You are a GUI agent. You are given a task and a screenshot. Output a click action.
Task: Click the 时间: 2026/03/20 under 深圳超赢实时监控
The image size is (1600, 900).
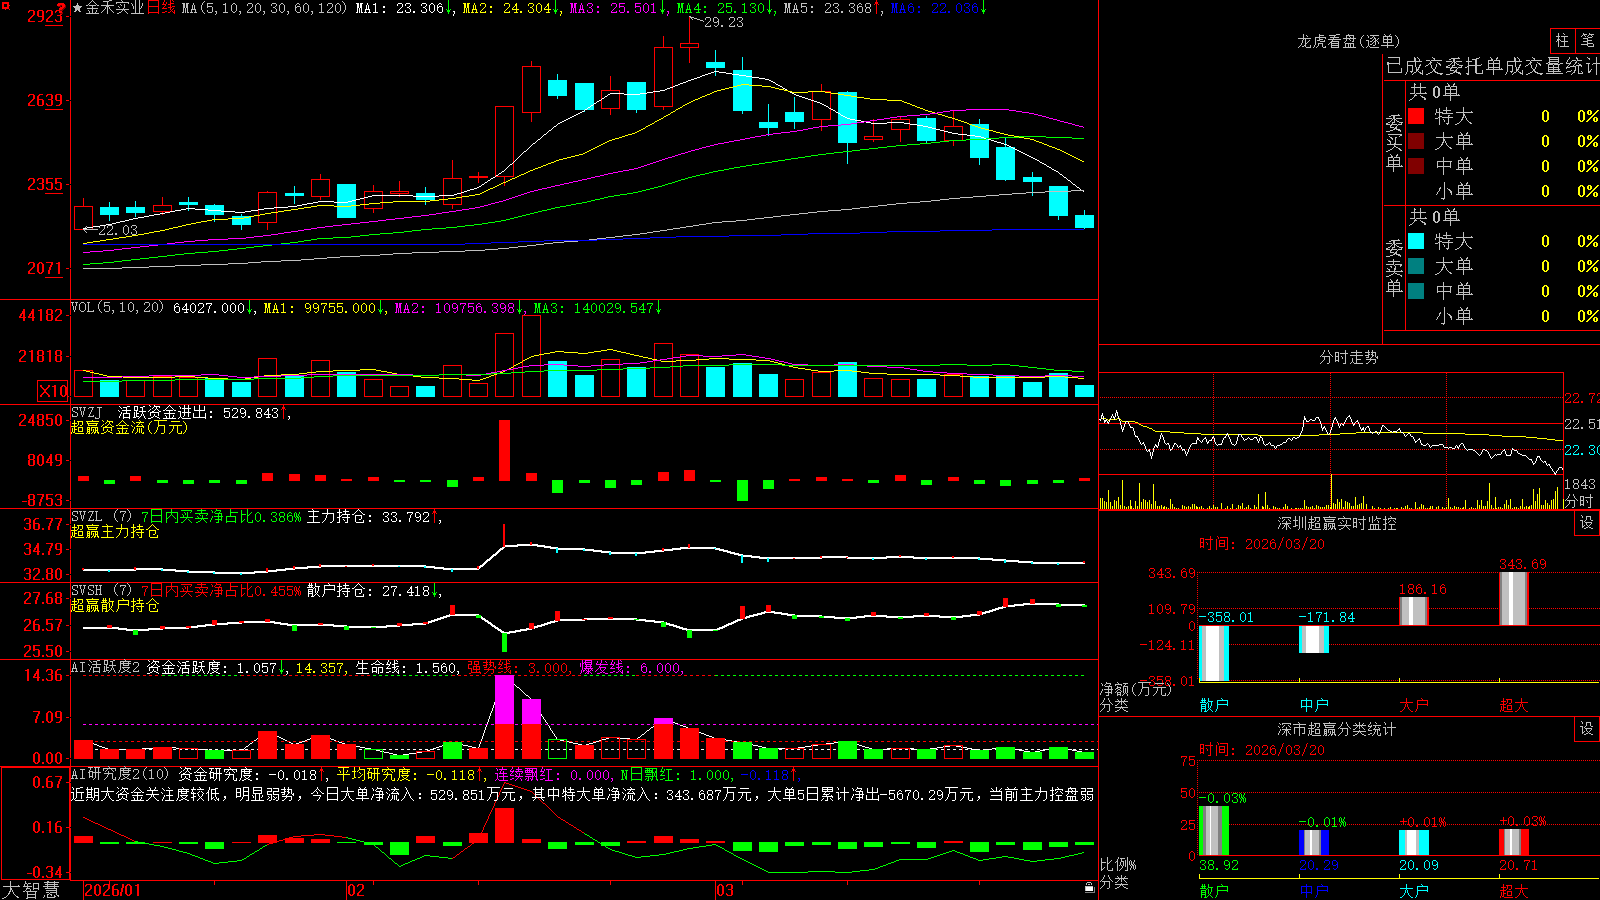1261,544
